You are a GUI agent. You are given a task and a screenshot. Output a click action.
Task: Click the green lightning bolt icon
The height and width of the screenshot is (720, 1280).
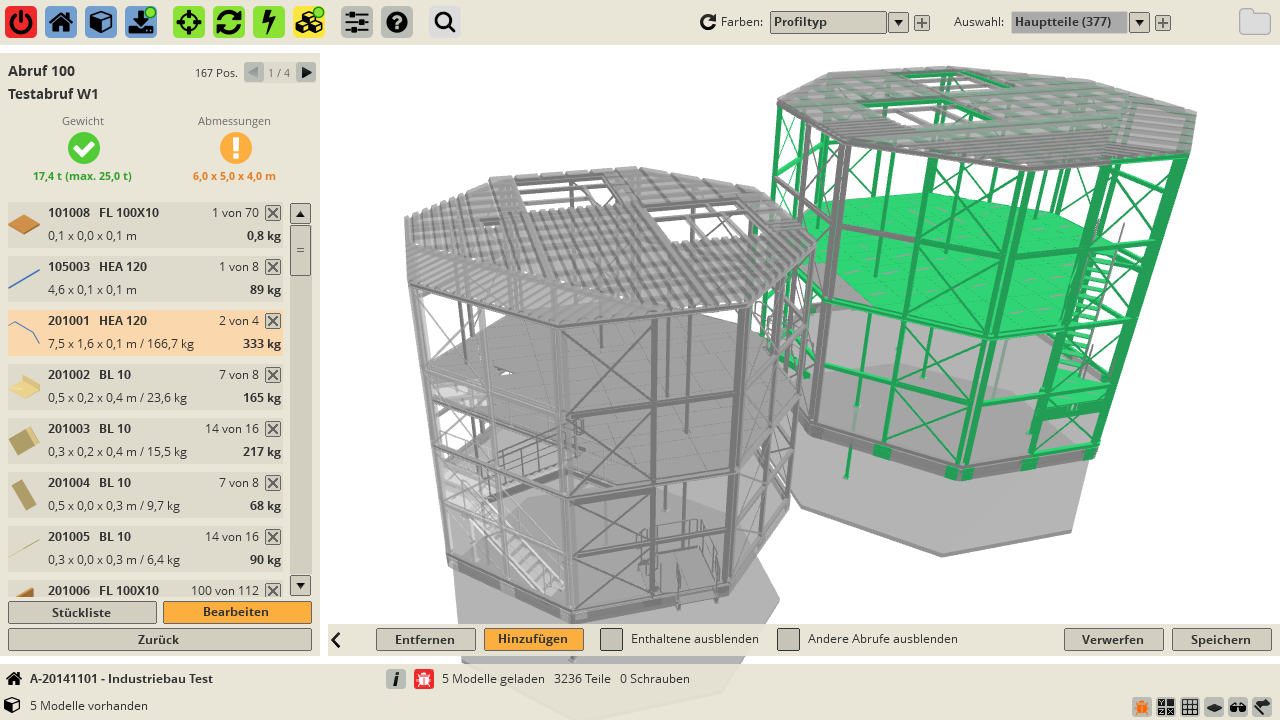coord(269,22)
